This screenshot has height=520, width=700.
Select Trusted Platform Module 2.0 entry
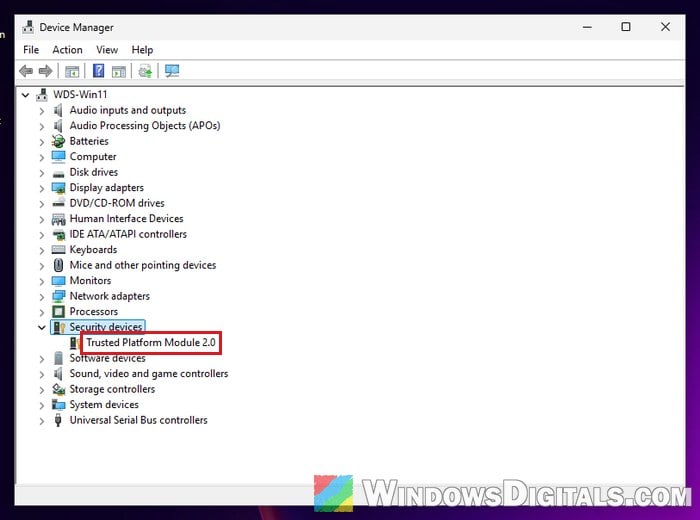(x=150, y=342)
